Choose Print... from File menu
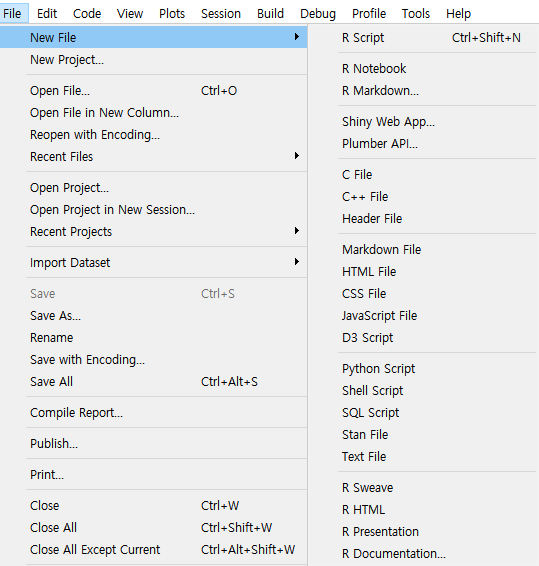This screenshot has width=539, height=566. click(153, 475)
